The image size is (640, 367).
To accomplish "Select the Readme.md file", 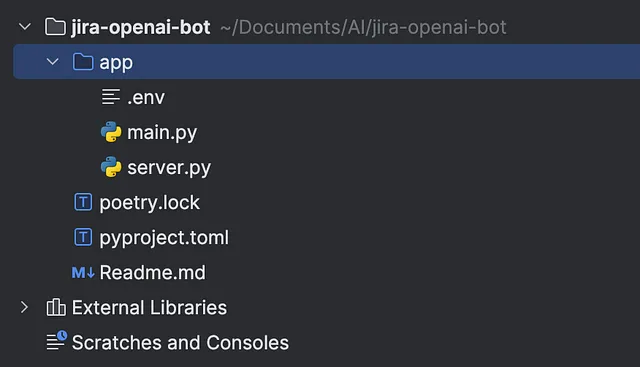I will (153, 272).
